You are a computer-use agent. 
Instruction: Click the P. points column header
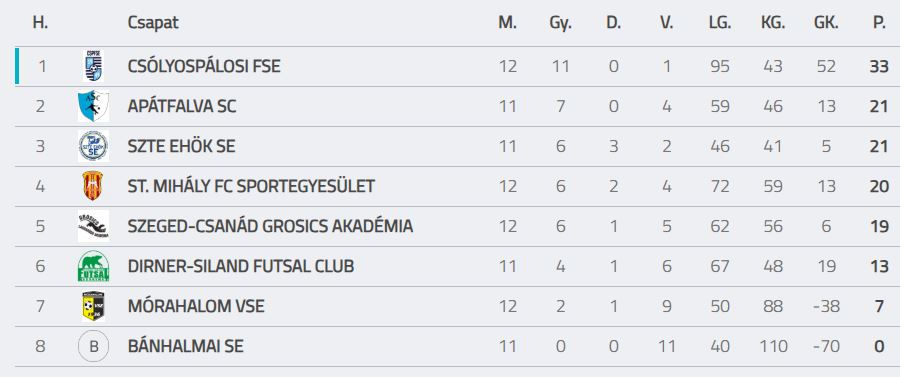pyautogui.click(x=879, y=24)
